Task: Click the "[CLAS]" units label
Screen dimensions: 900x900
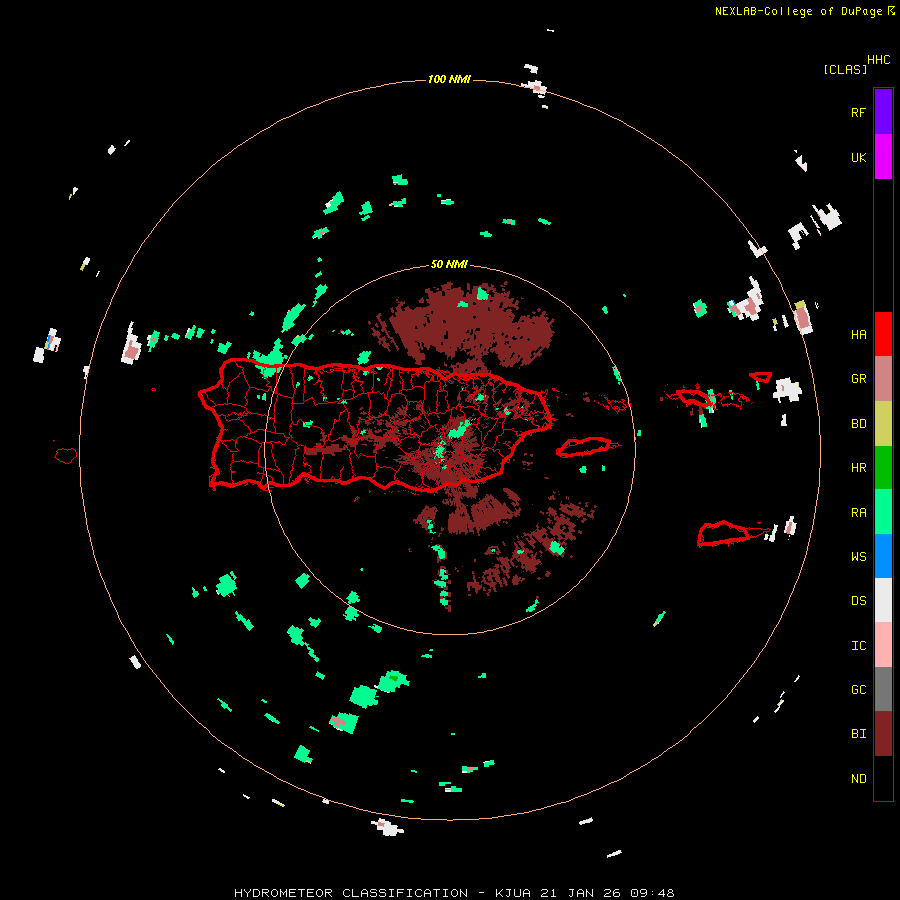Action: point(845,69)
